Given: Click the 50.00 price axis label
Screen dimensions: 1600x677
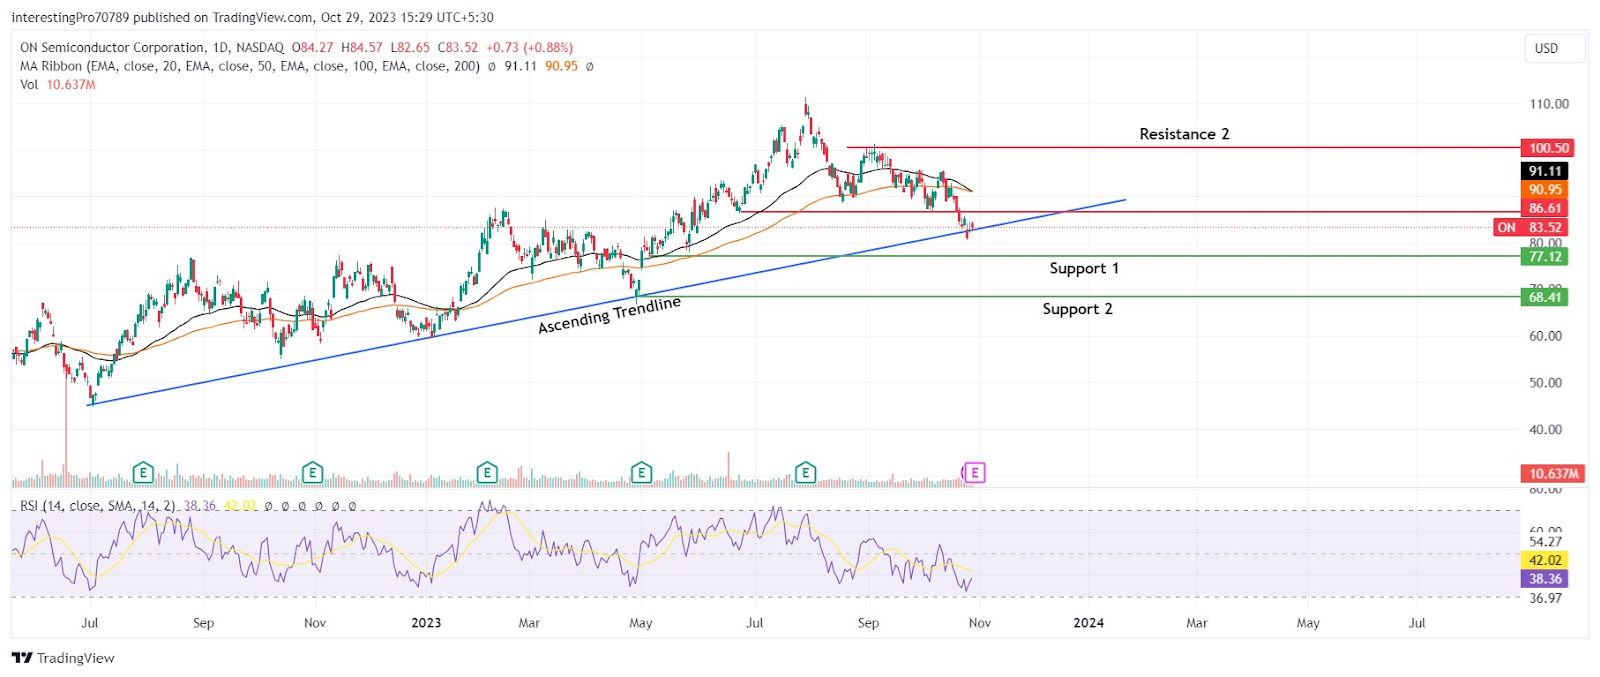Looking at the screenshot, I should click(x=1545, y=383).
